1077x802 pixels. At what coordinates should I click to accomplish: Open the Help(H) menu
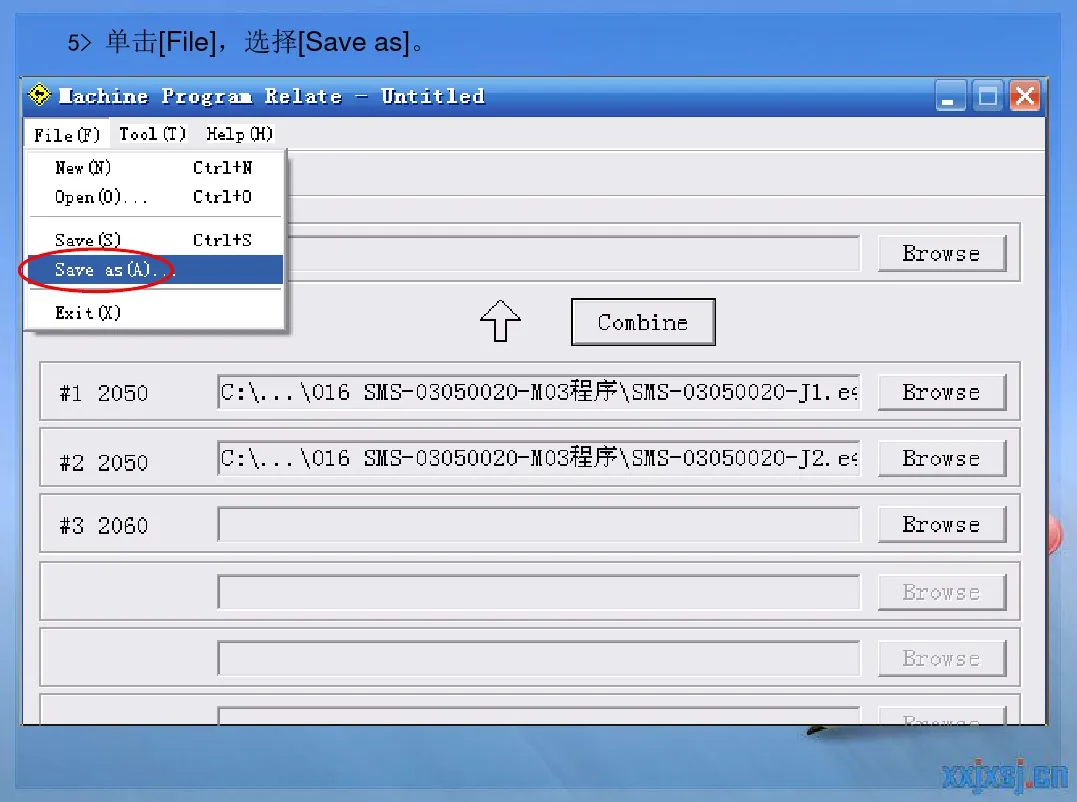click(239, 133)
